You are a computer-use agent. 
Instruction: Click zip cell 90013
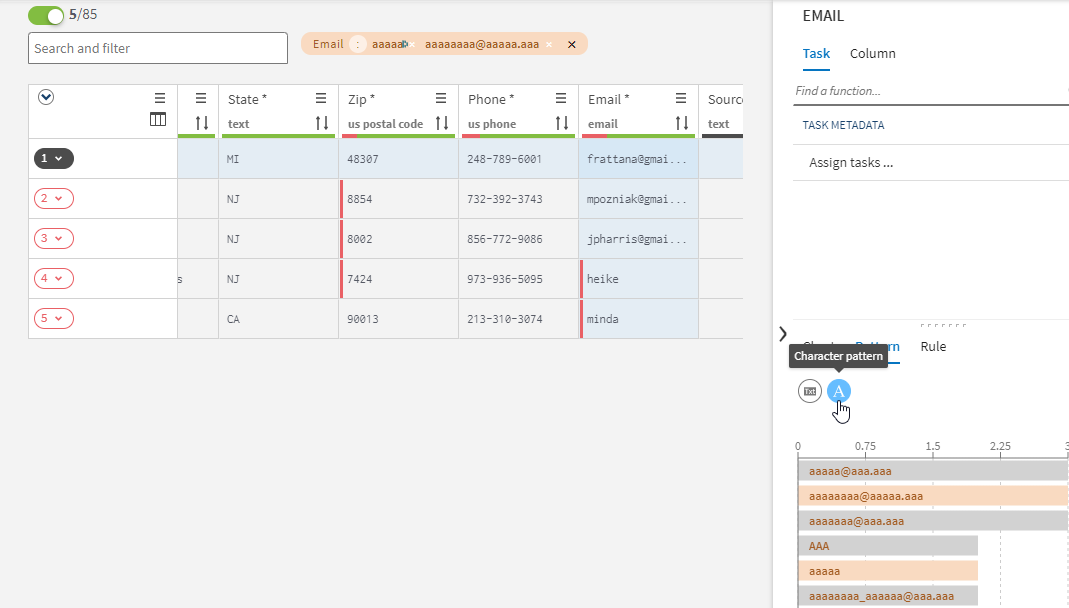398,319
